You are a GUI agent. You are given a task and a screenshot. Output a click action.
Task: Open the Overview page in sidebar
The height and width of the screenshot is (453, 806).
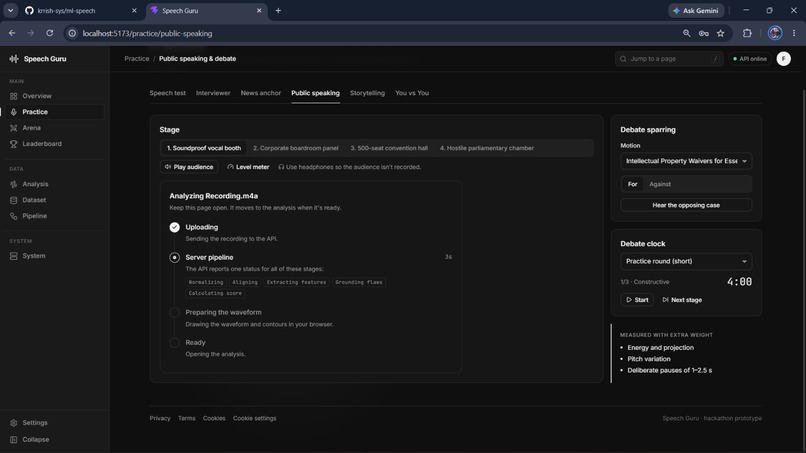pyautogui.click(x=54, y=96)
